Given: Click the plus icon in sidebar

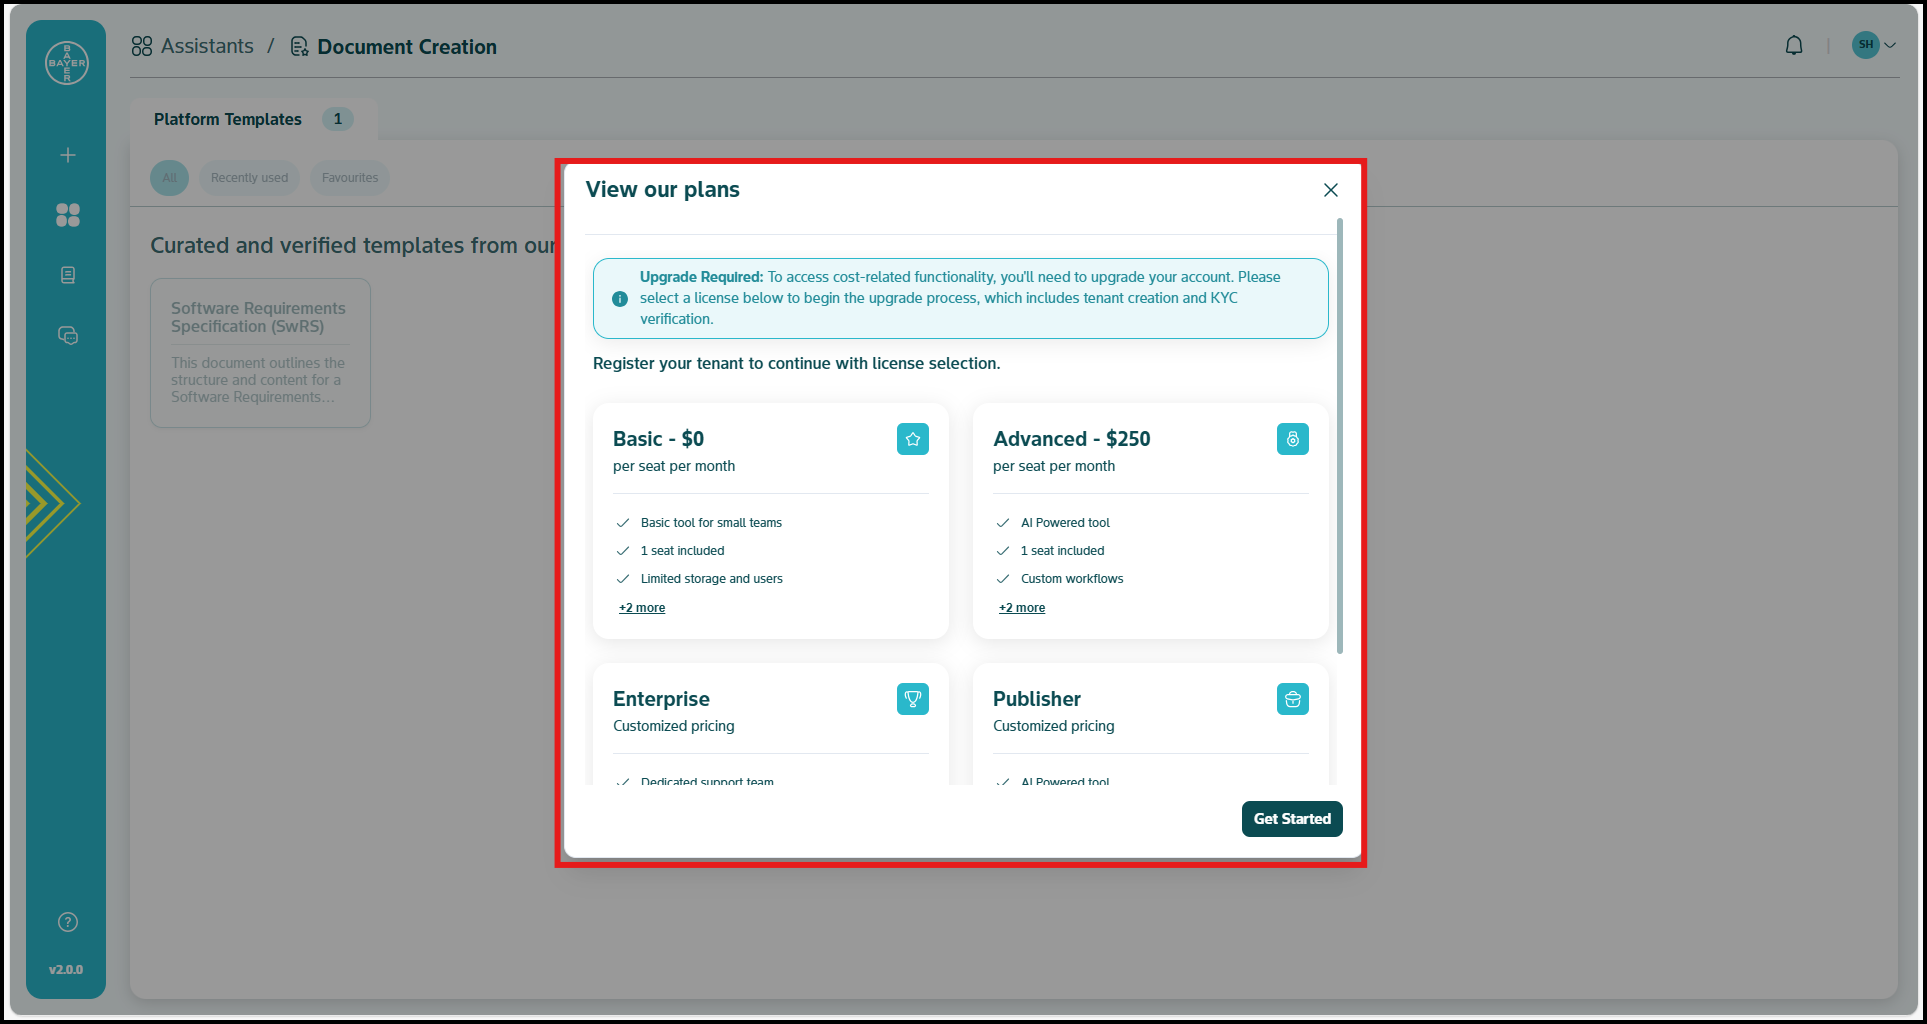Looking at the screenshot, I should click(68, 155).
